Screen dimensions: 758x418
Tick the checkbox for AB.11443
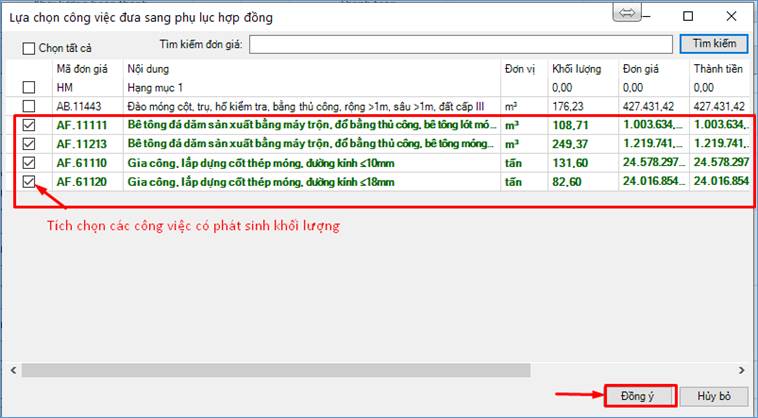coord(29,106)
